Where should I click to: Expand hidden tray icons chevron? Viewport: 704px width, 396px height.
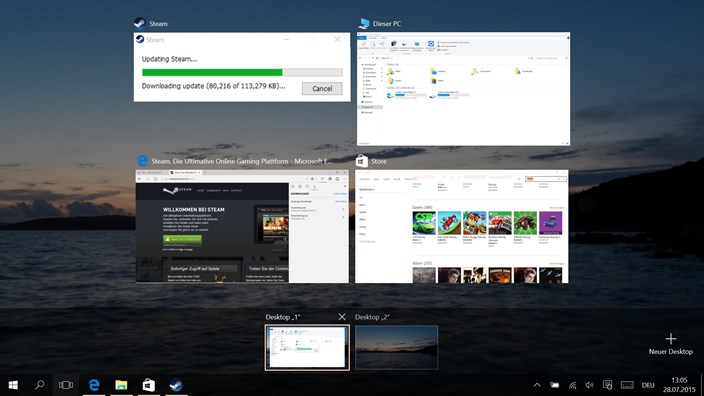point(537,385)
